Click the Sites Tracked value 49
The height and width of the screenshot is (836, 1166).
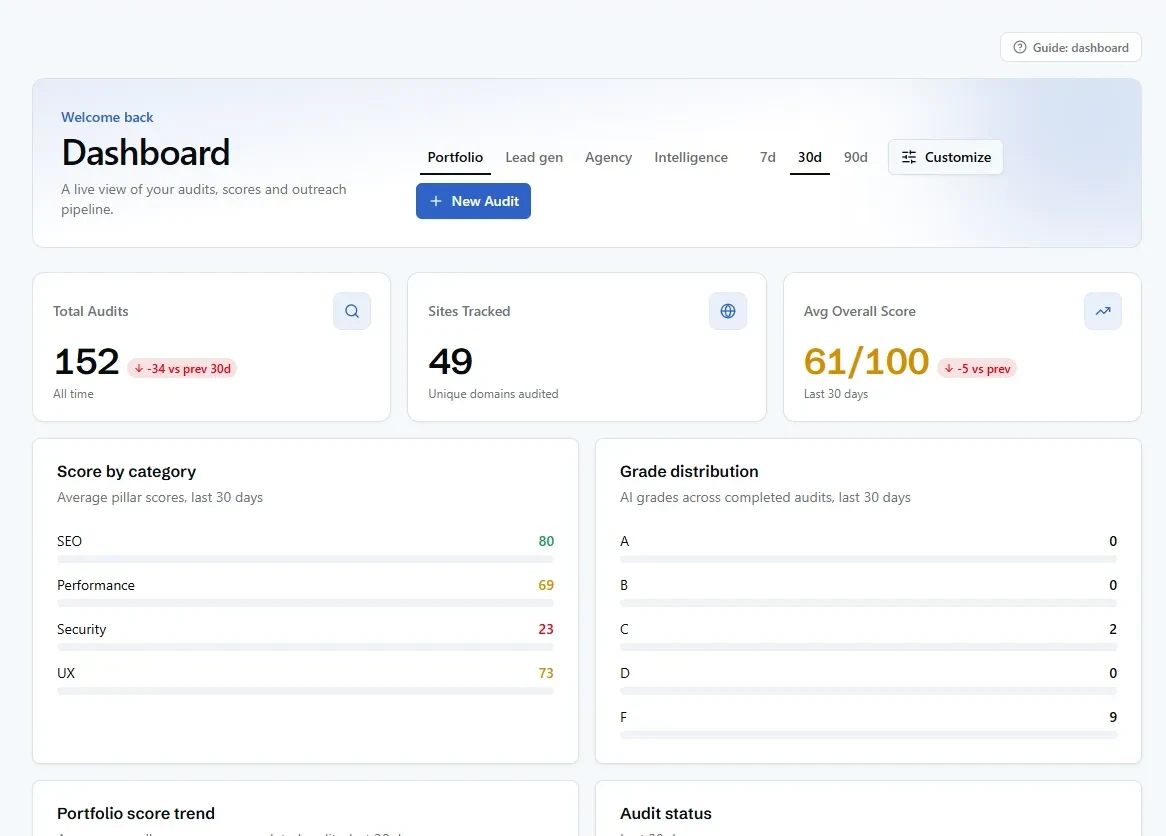pyautogui.click(x=450, y=361)
